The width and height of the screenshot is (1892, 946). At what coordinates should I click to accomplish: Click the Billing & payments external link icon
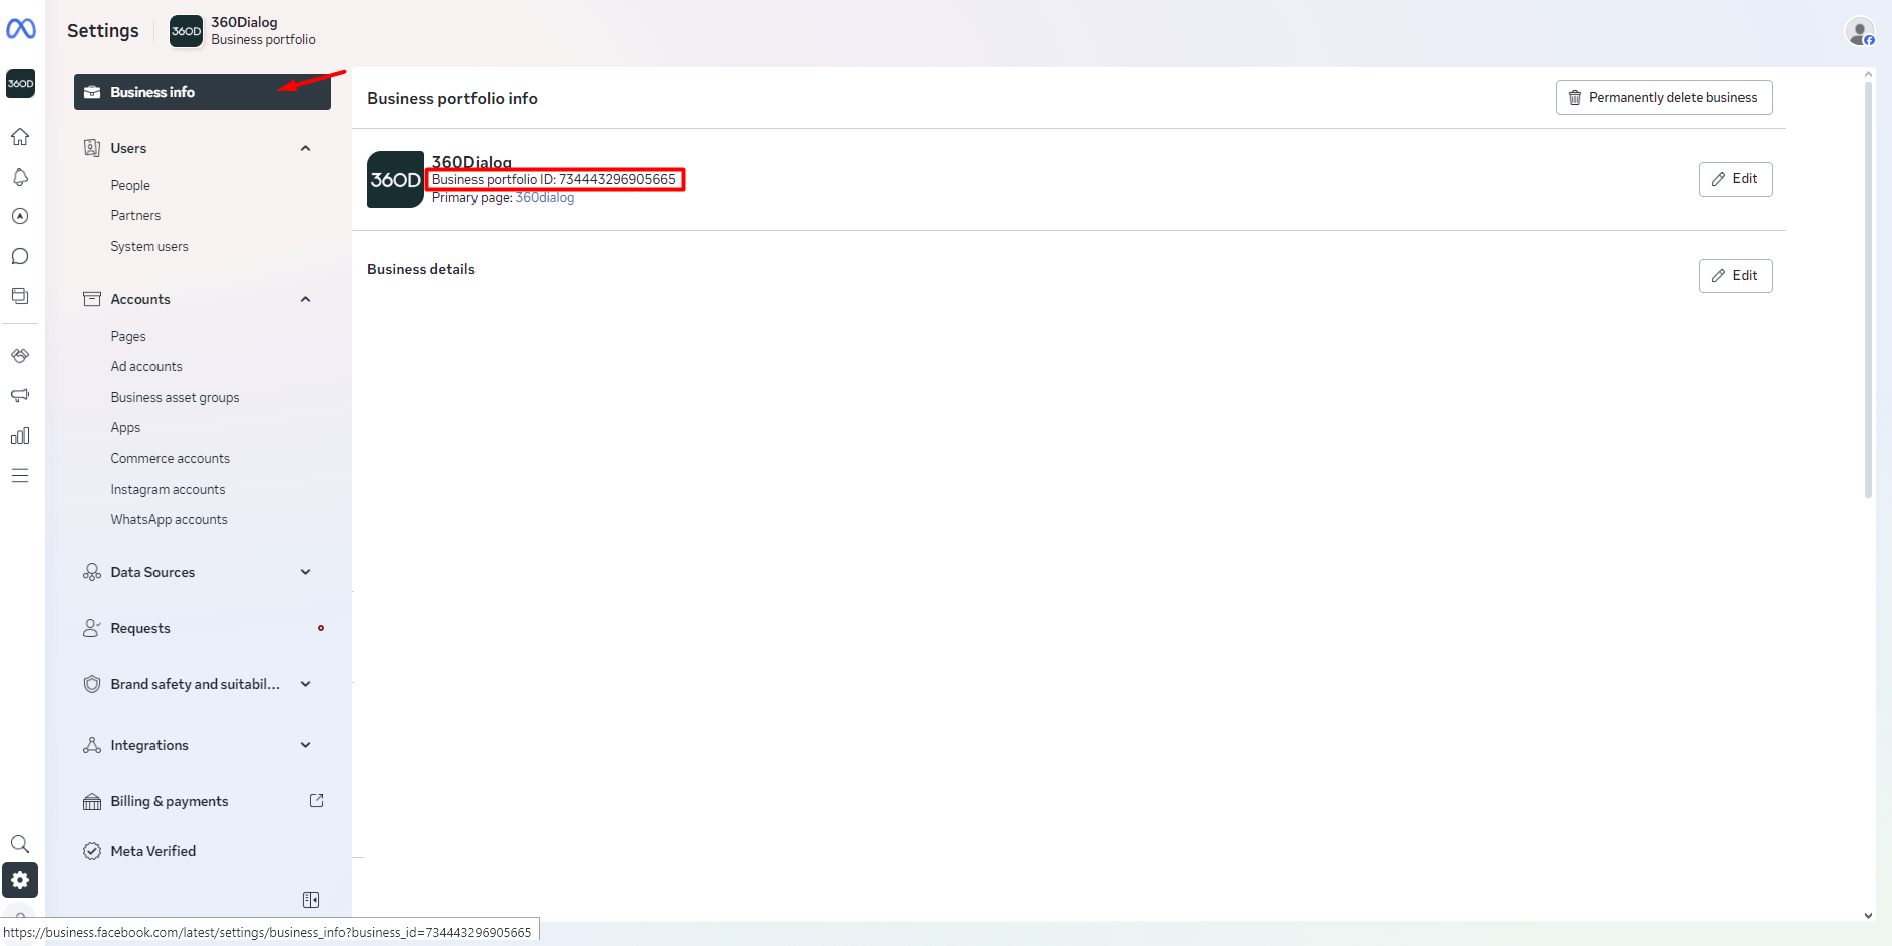tap(317, 800)
